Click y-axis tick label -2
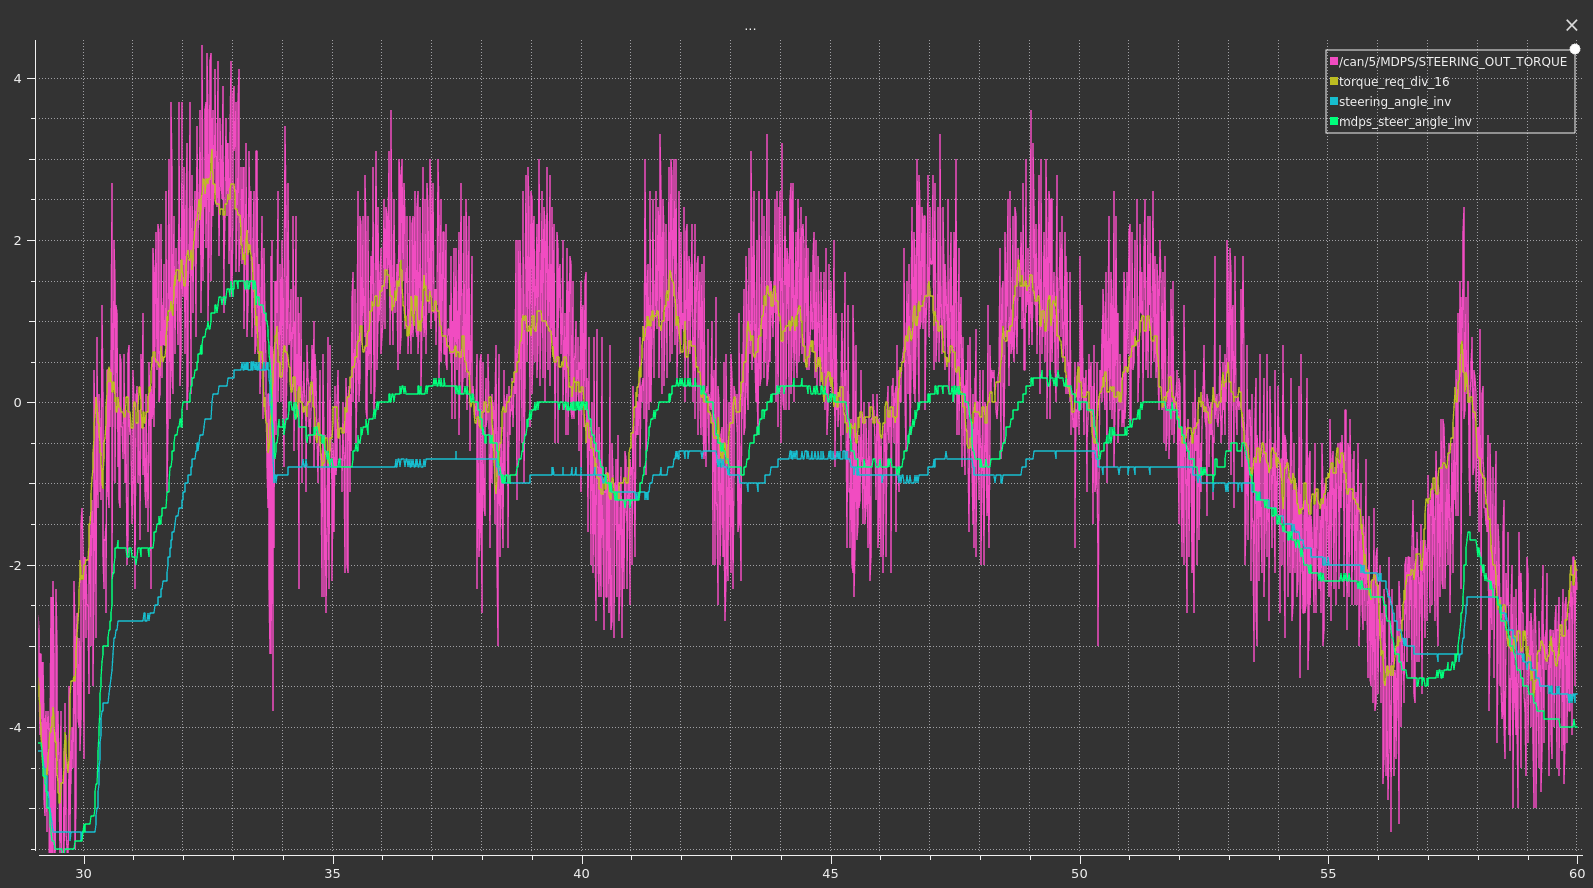Screen dimensions: 1593x888 15,566
